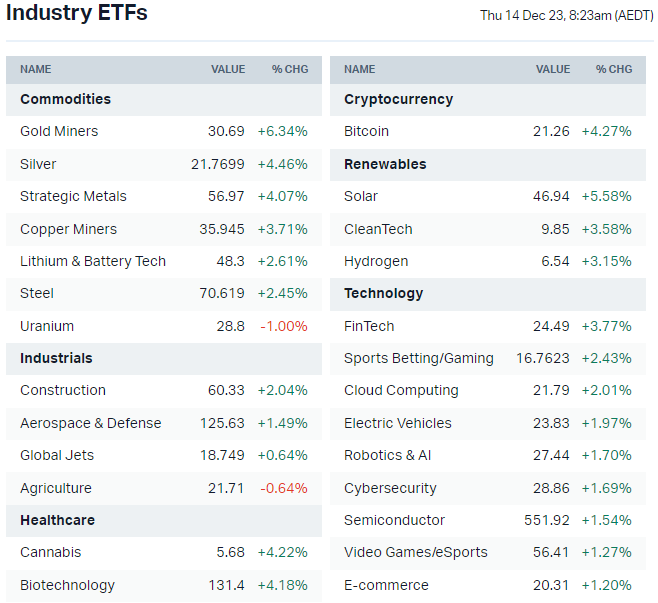
Task: Open the Cannabis ETF entry
Action: point(51,552)
